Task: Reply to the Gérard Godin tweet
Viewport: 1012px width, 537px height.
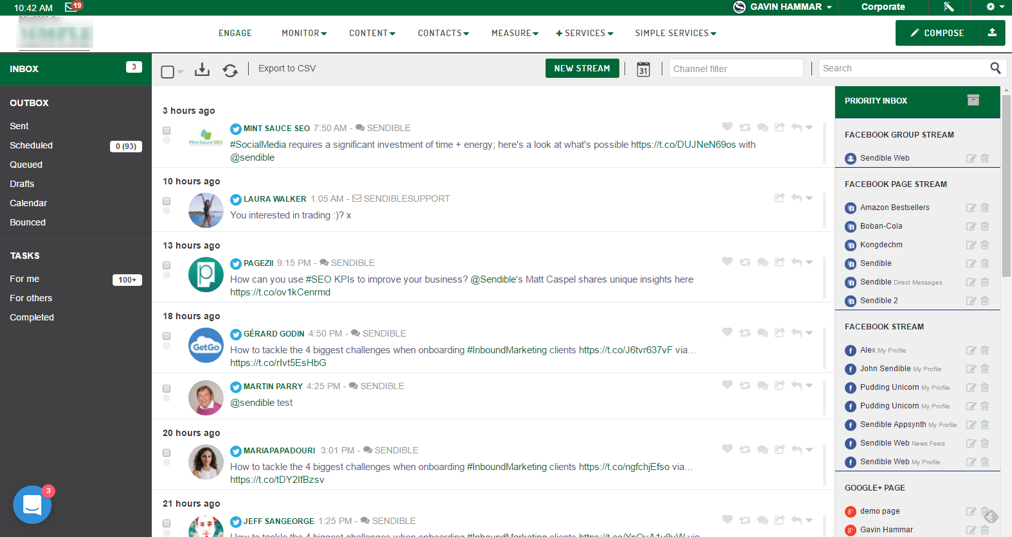Action: click(x=796, y=333)
